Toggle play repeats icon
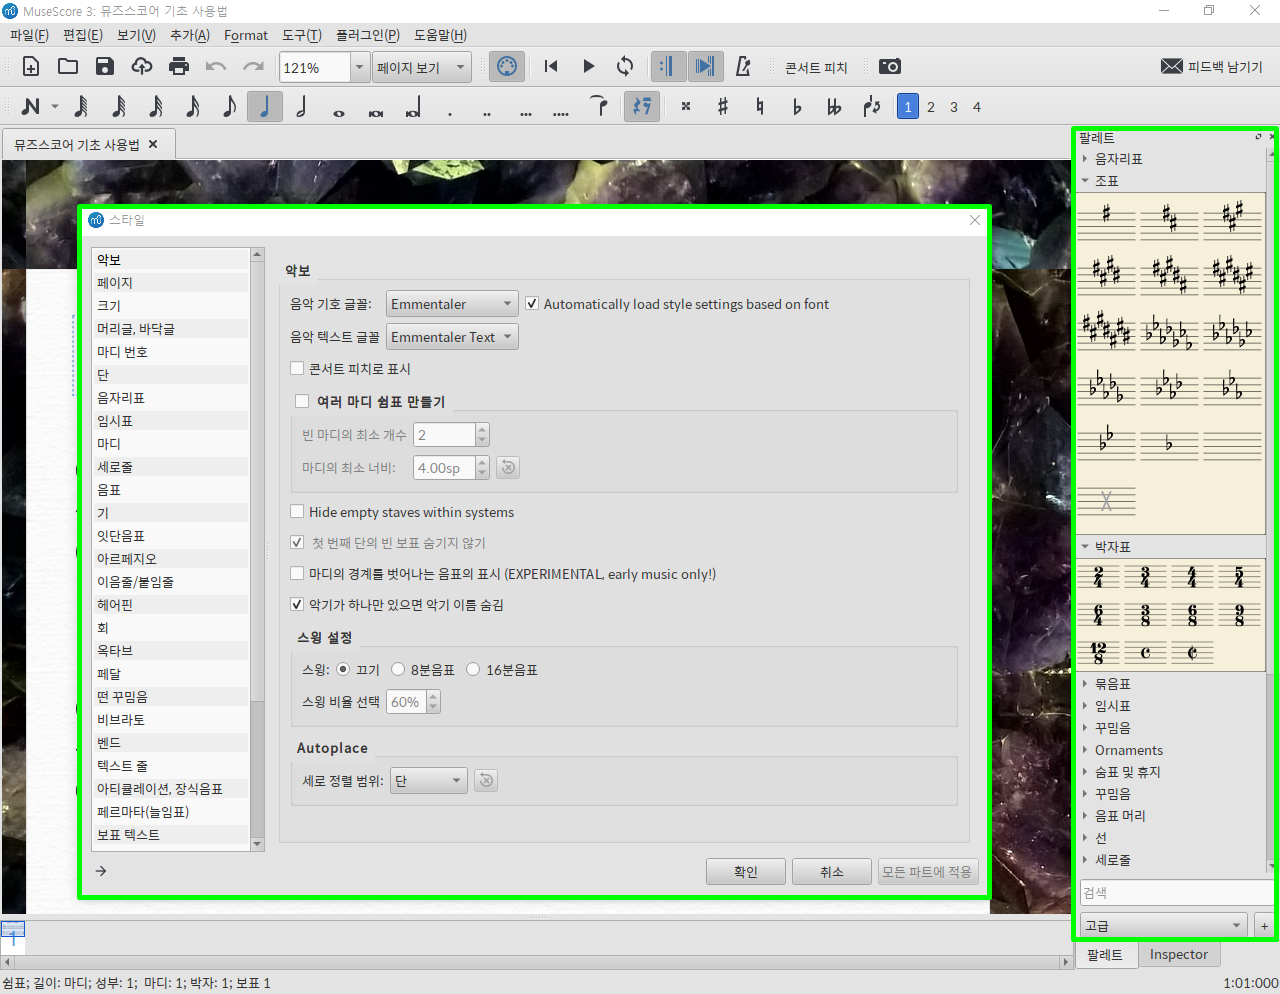The image size is (1280, 994). (667, 67)
